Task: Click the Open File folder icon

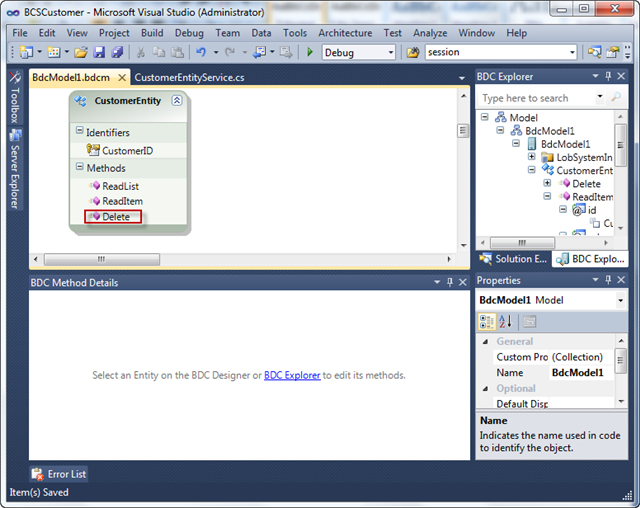Action: click(81, 52)
